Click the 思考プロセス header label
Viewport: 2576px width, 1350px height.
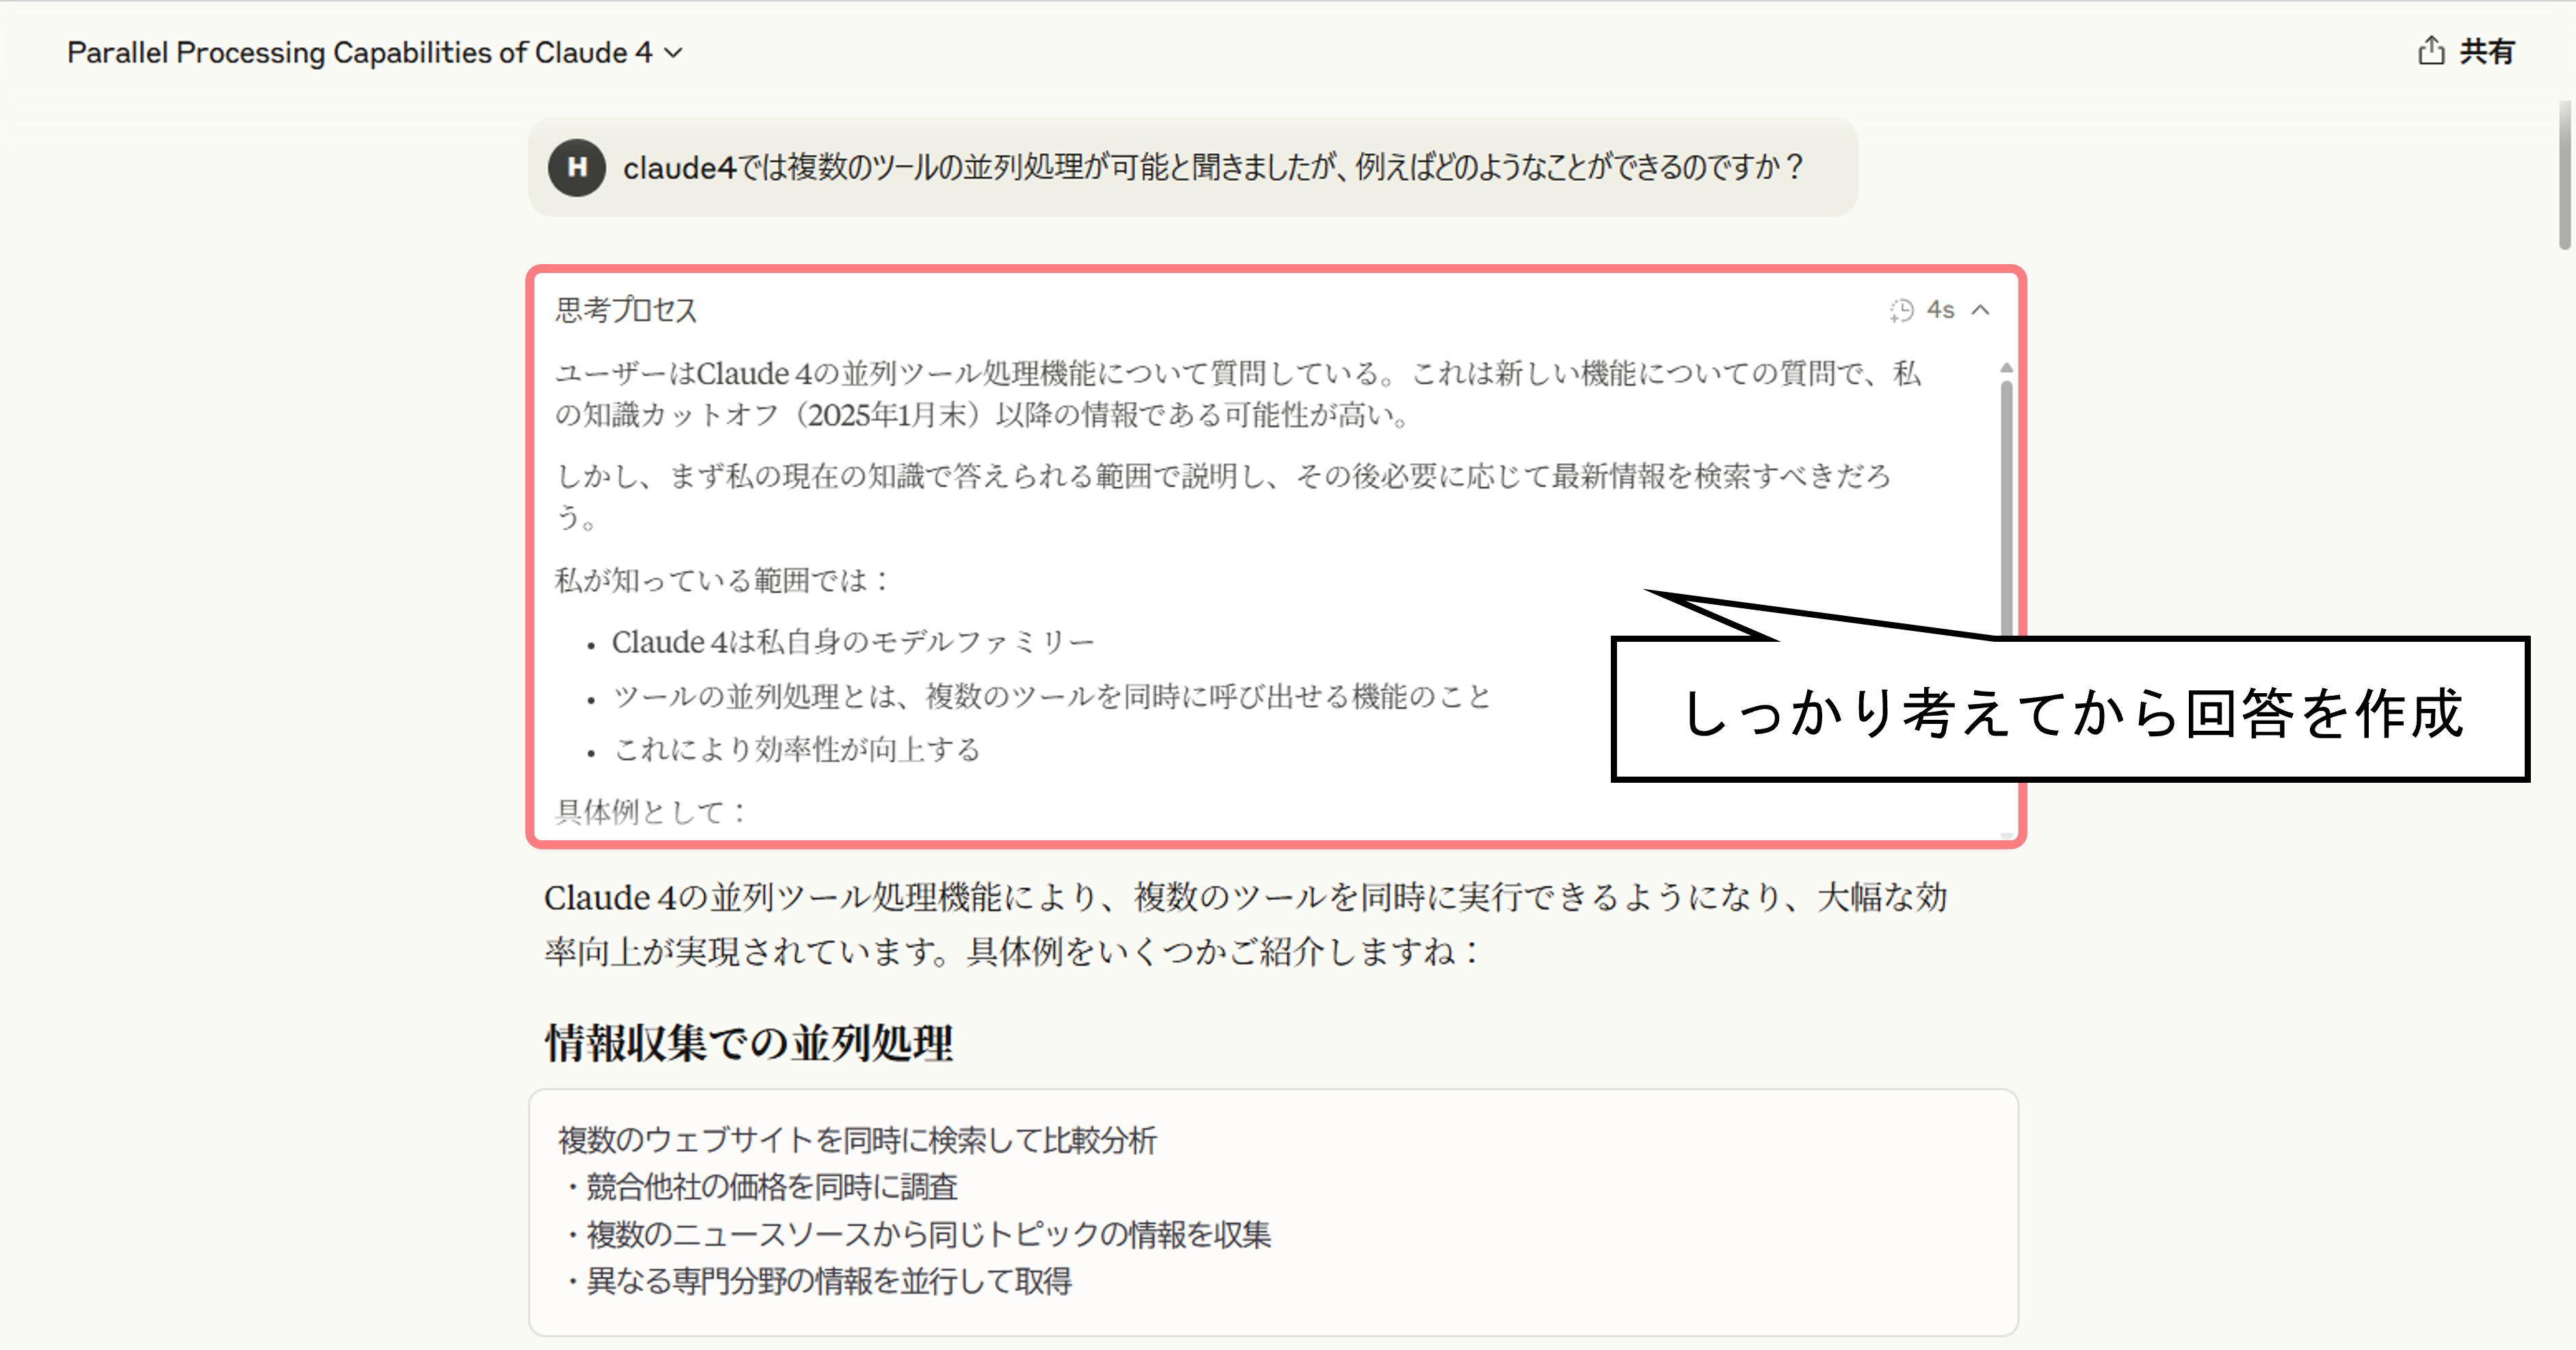click(x=626, y=310)
